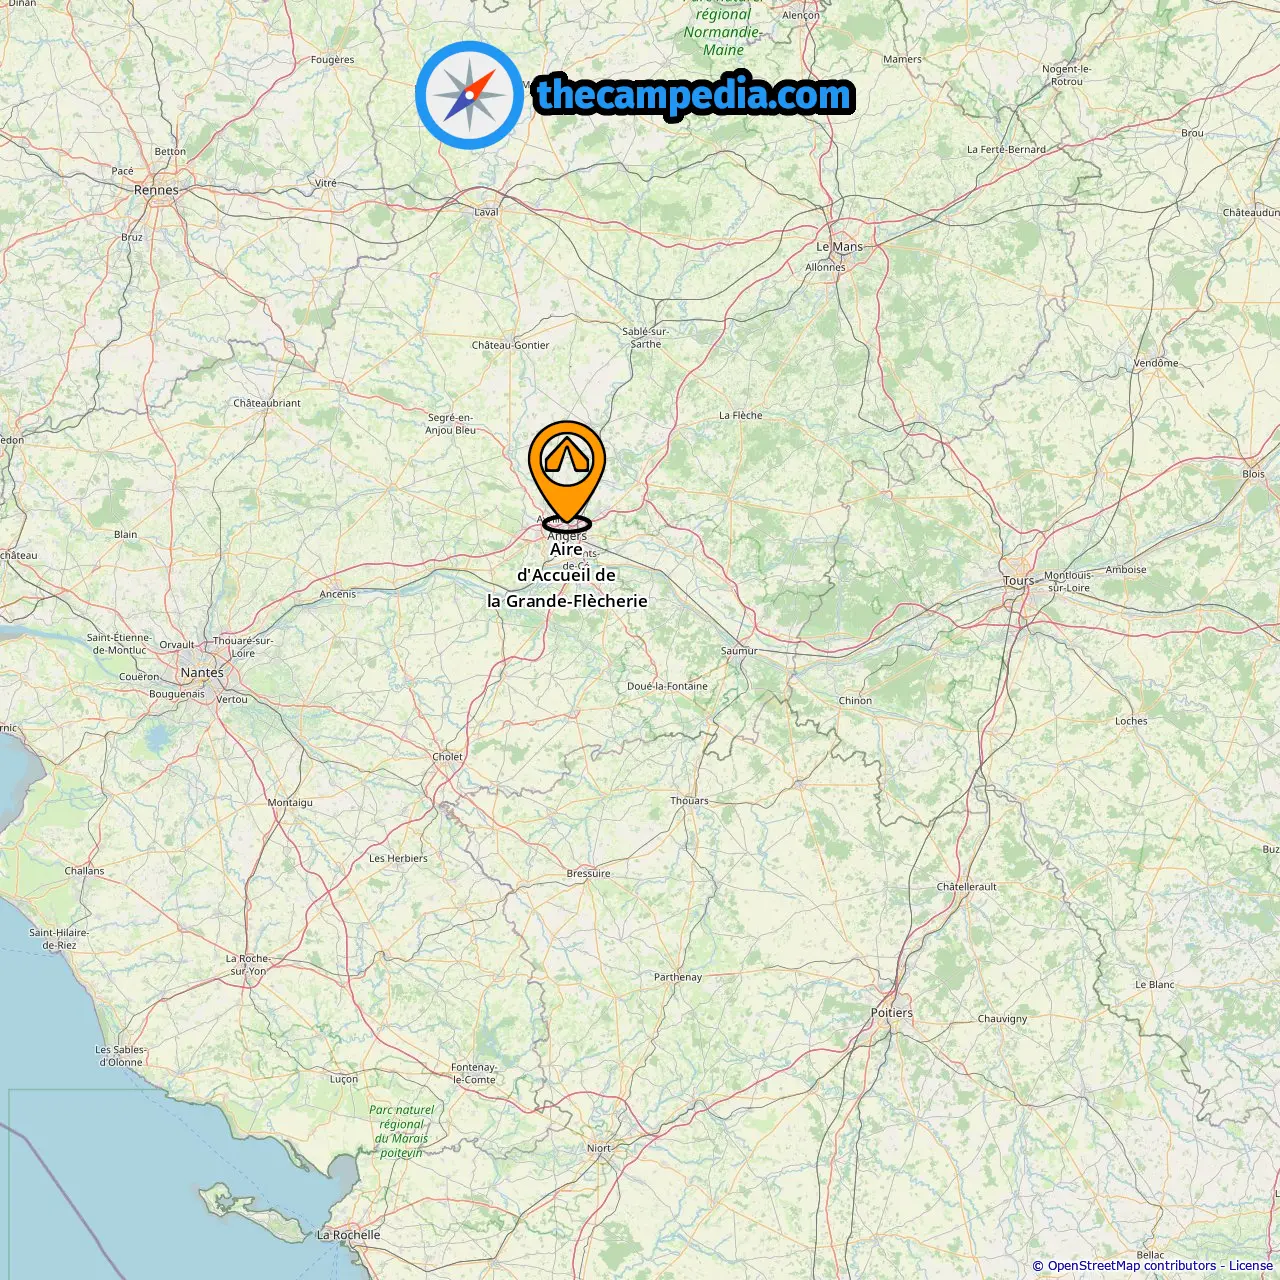Click the Tours city label

(1019, 581)
